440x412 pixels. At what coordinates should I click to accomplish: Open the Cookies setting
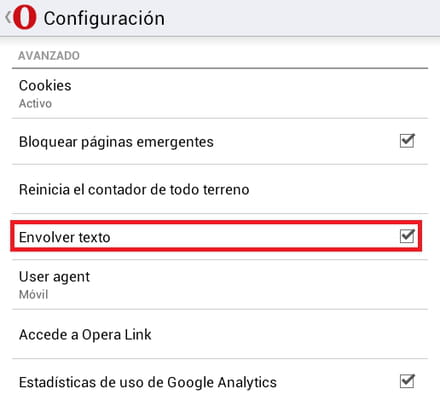[x=220, y=94]
